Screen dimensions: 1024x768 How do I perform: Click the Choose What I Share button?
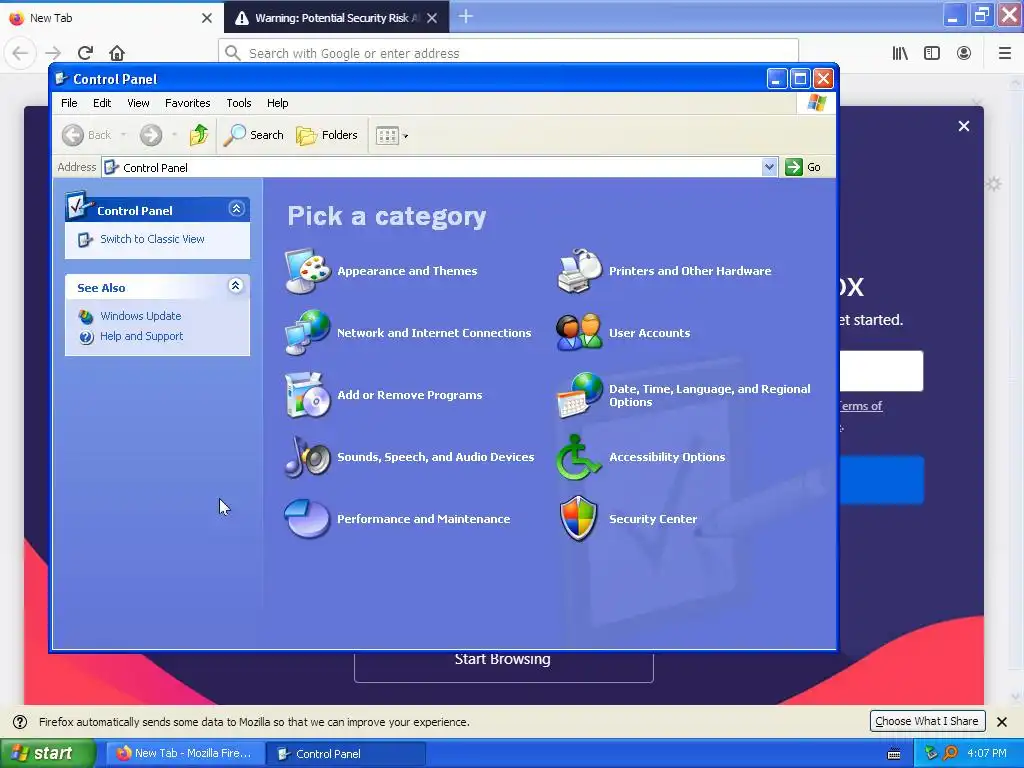click(x=927, y=721)
